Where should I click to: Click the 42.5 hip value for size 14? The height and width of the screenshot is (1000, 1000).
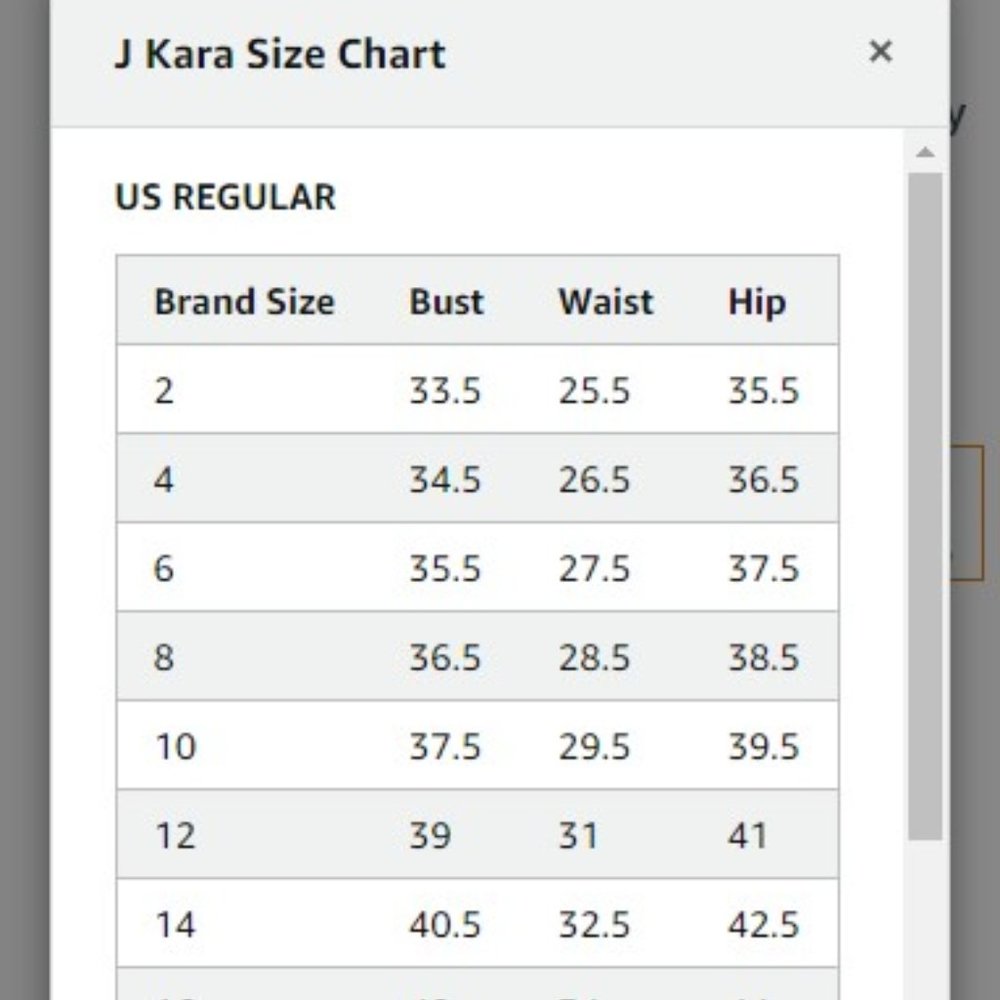pyautogui.click(x=763, y=925)
